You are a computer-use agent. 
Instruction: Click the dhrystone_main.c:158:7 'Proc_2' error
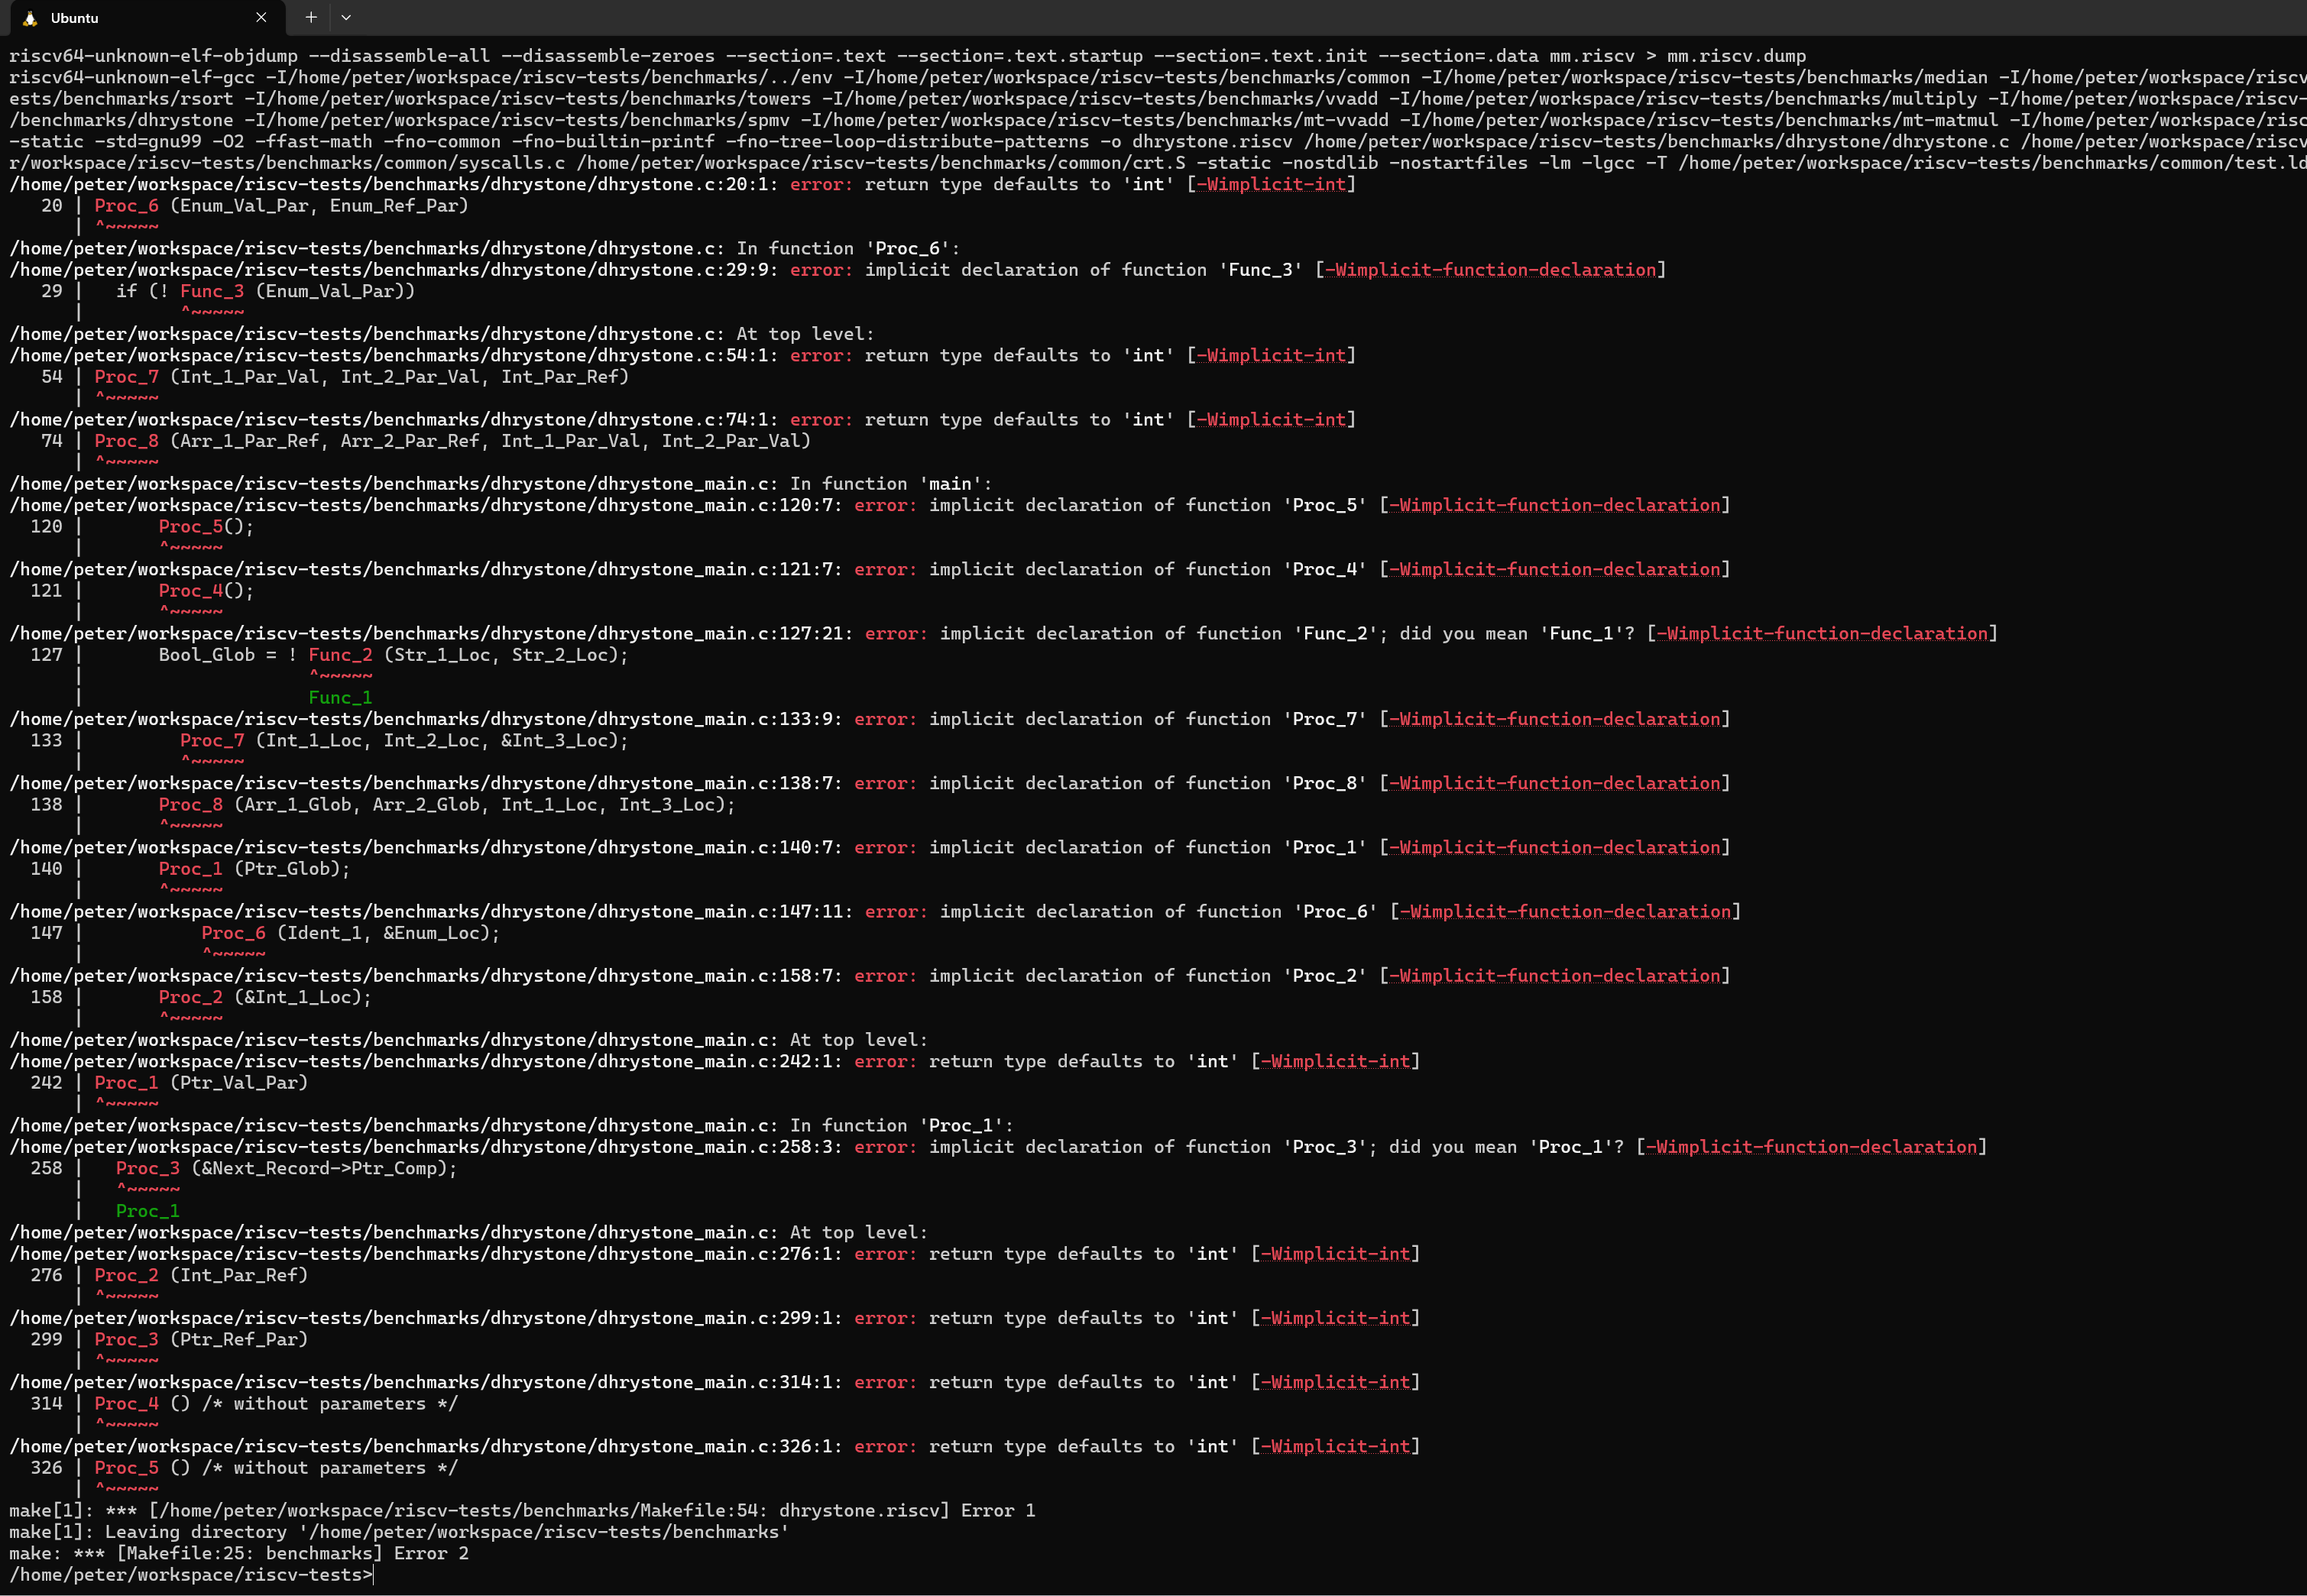[x=870, y=976]
